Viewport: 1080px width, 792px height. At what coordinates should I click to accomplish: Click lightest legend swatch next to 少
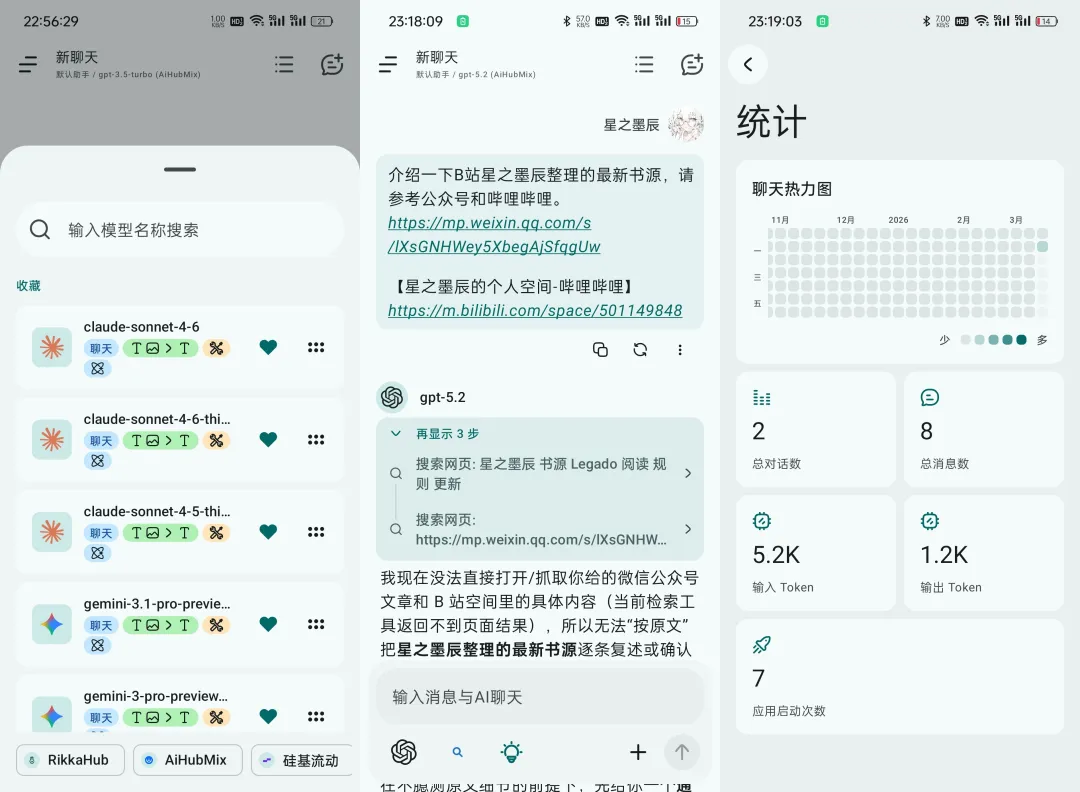point(966,340)
